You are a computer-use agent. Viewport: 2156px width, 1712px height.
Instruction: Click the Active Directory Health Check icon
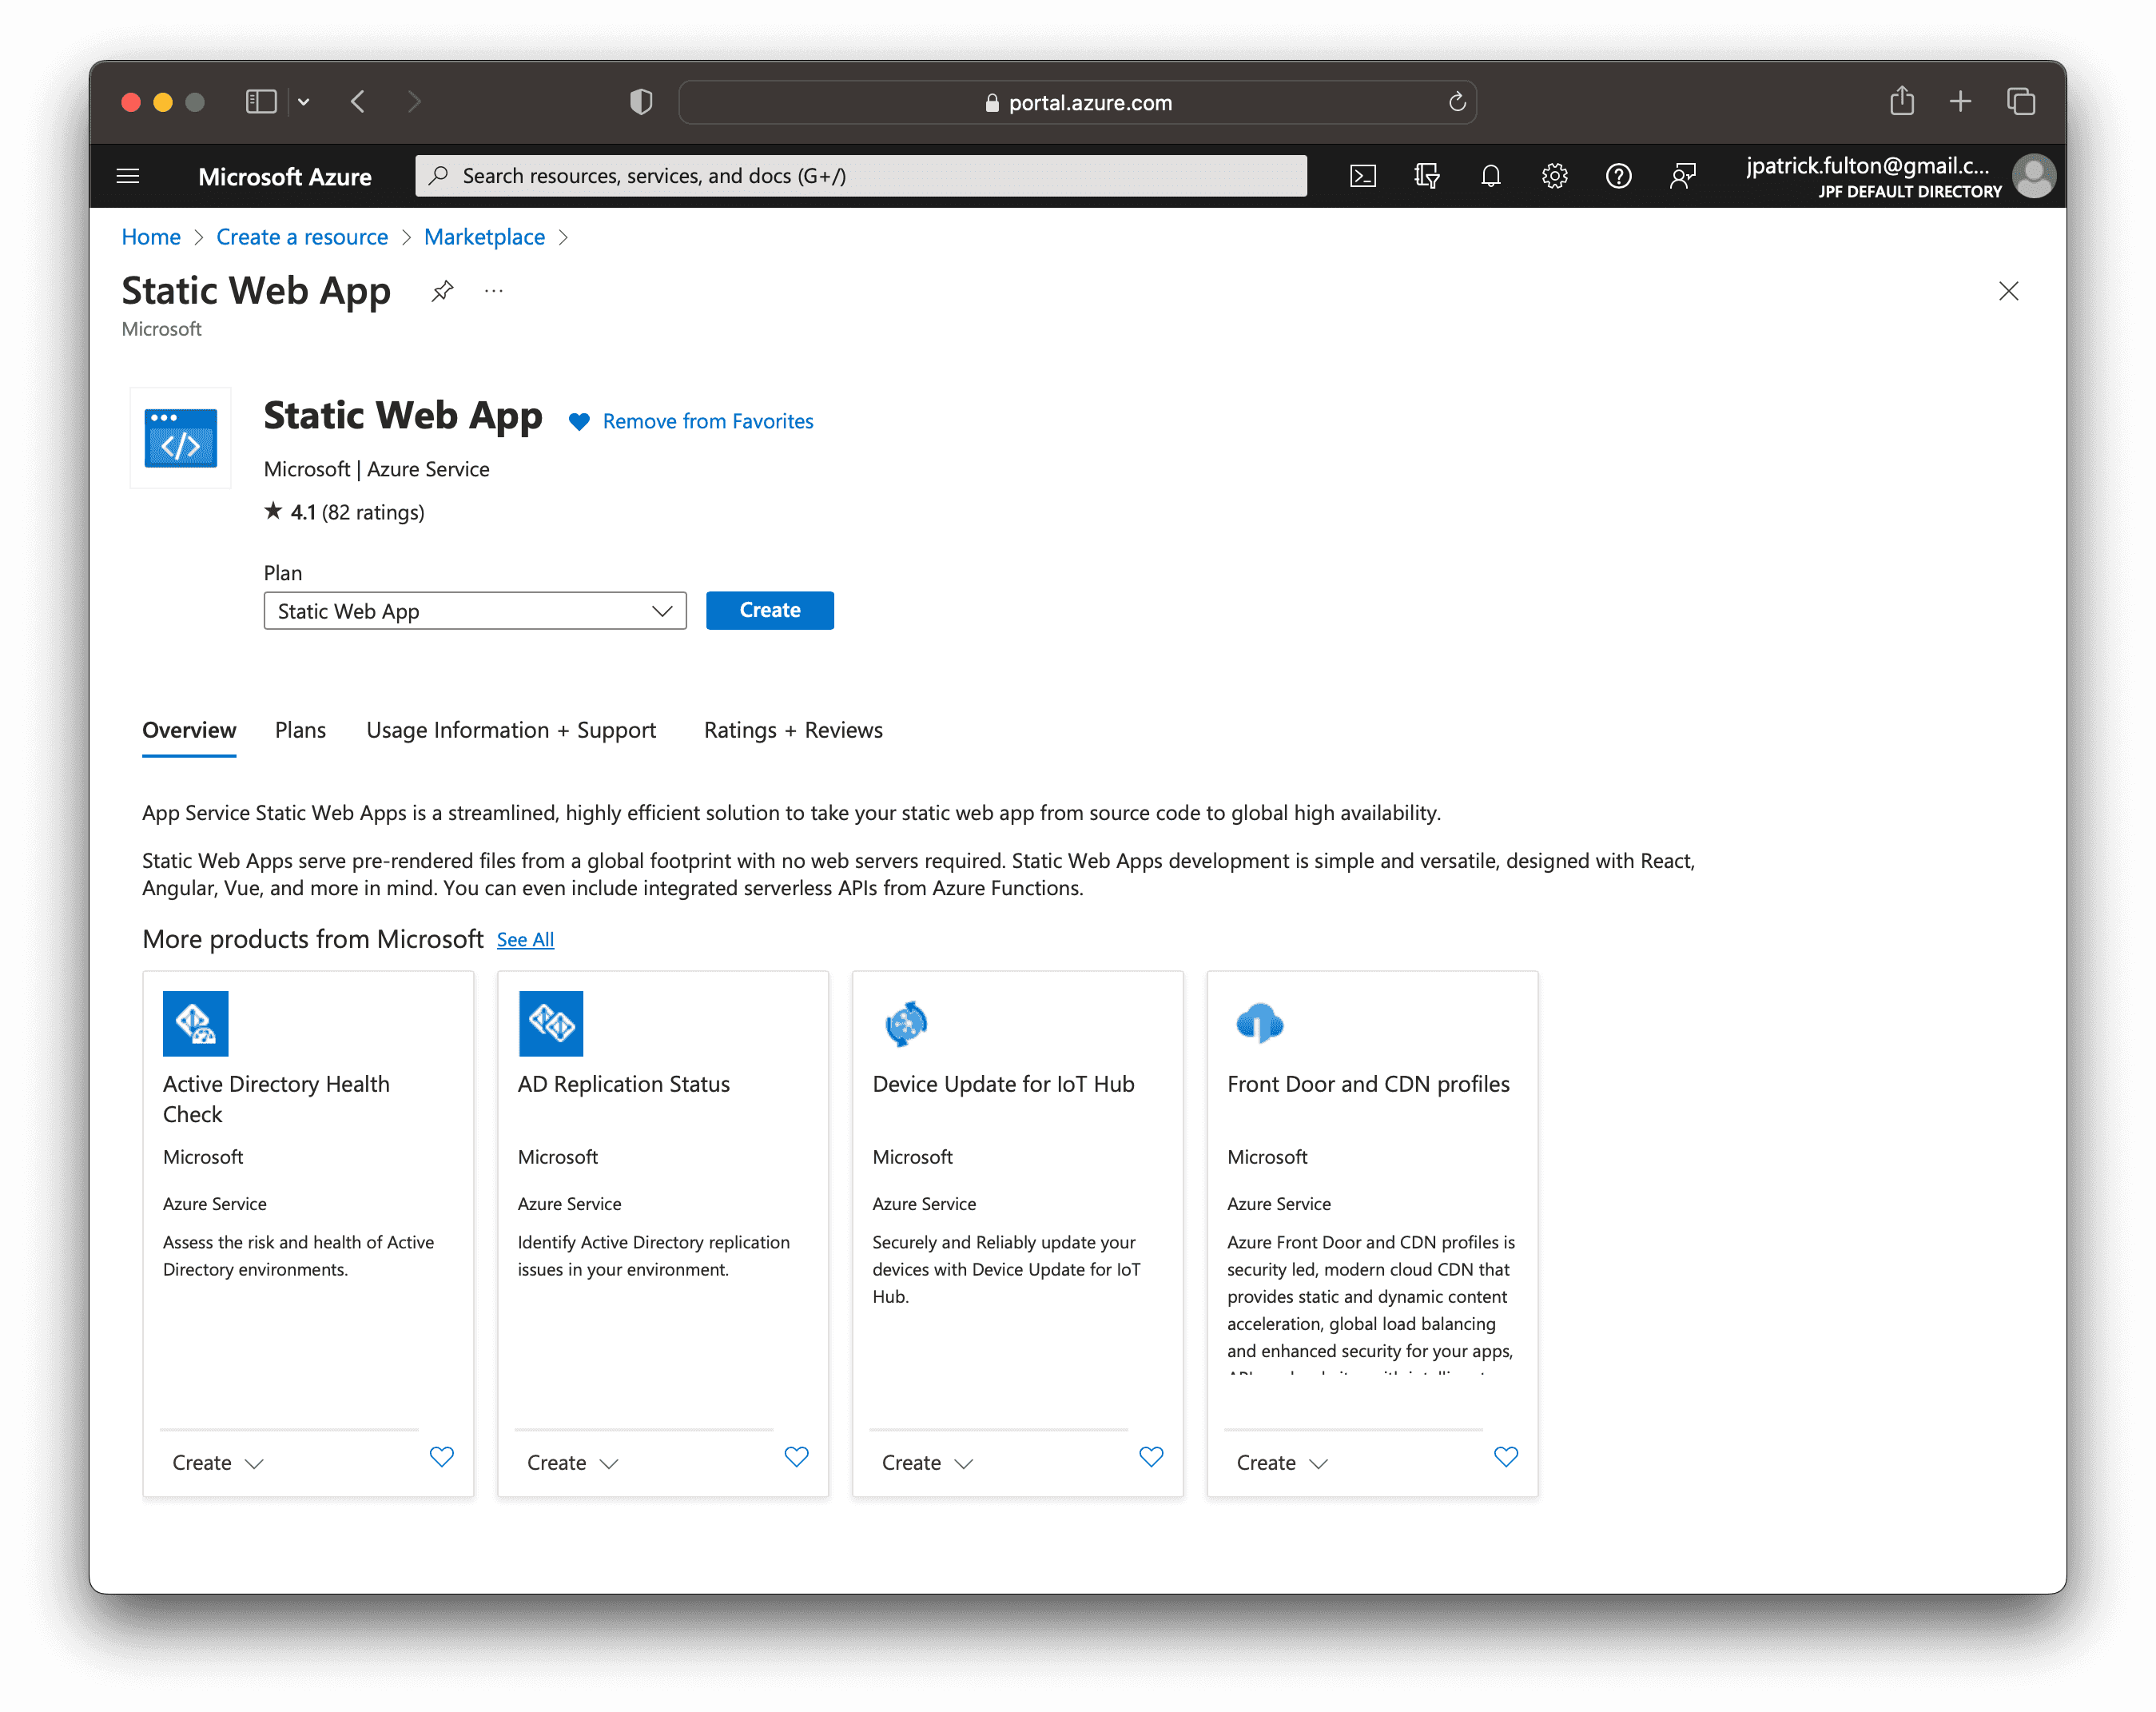196,1023
